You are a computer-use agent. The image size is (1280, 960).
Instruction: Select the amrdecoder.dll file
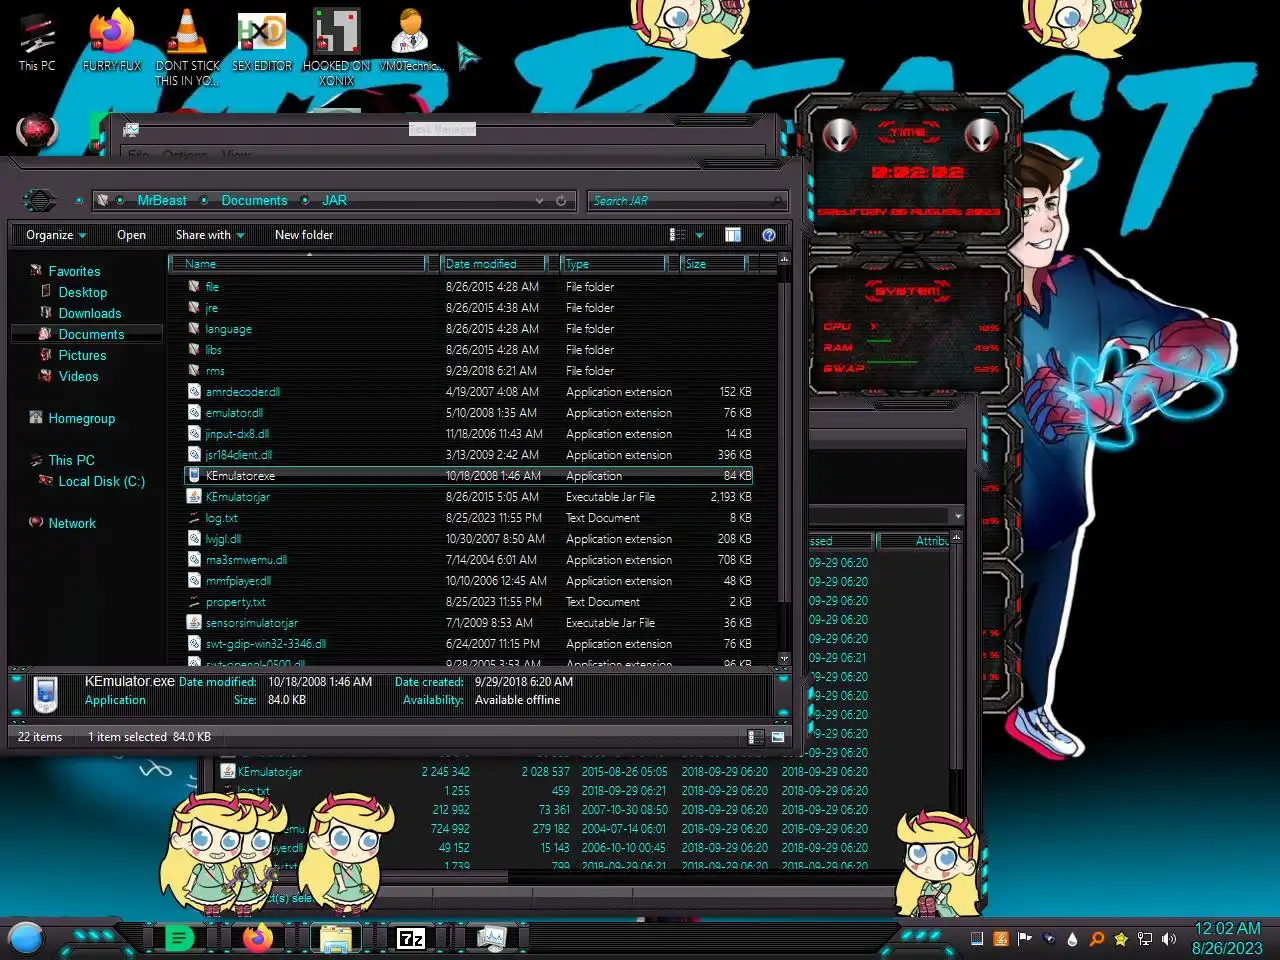click(242, 392)
